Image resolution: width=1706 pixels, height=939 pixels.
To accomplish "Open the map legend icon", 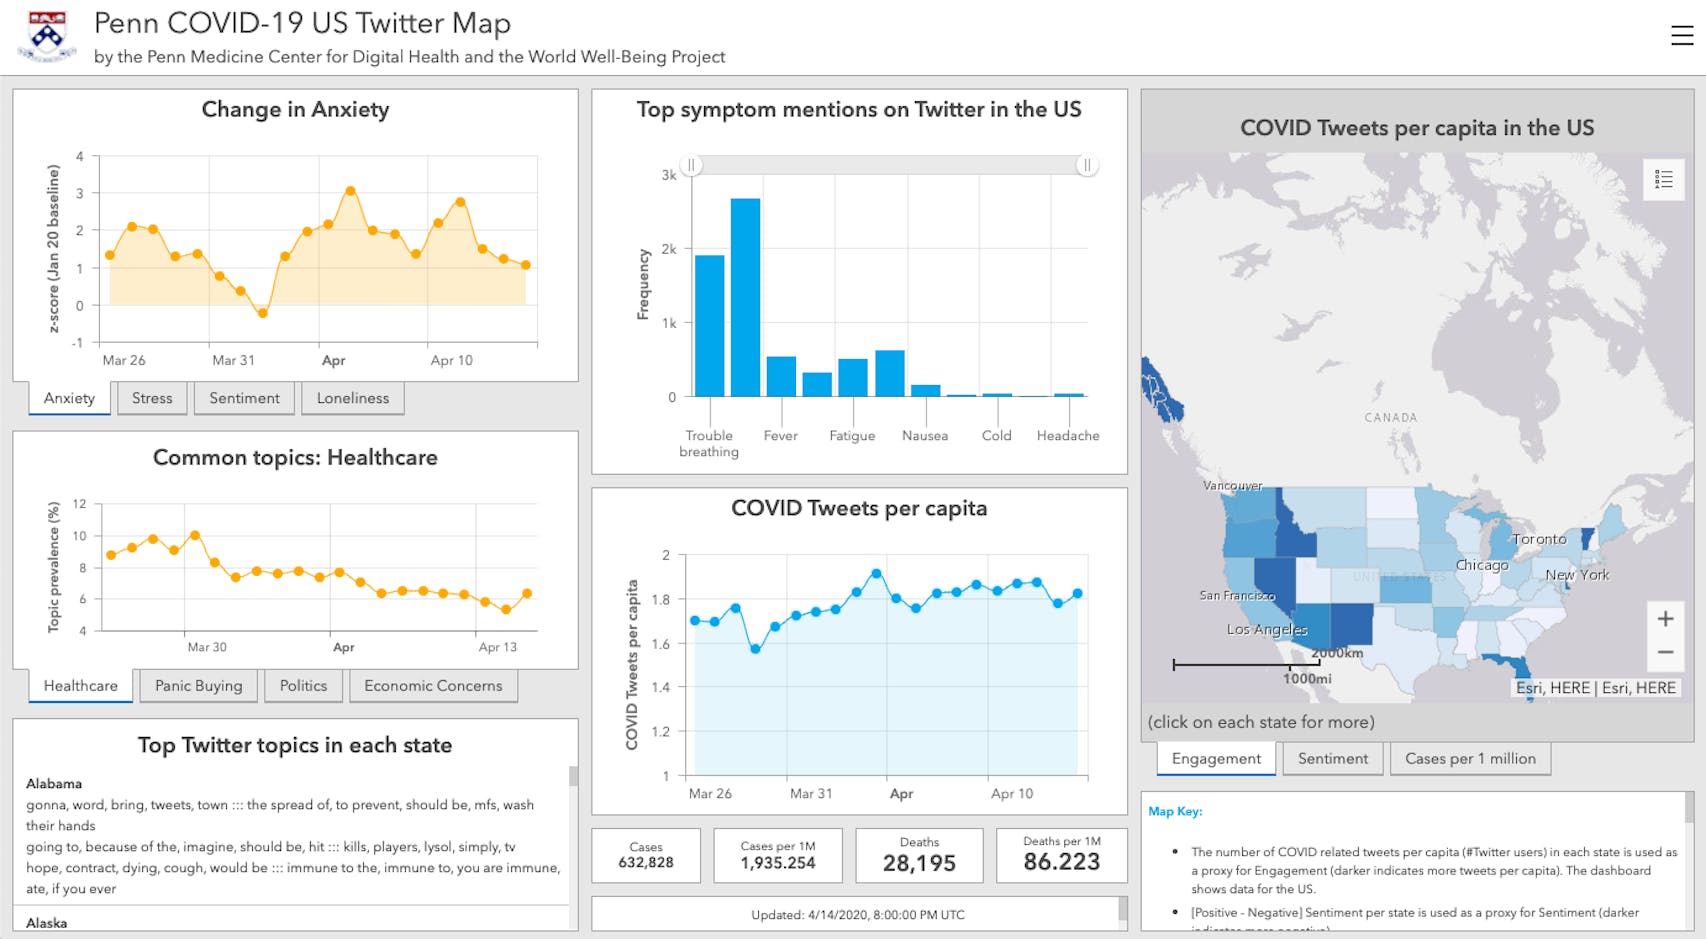I will [1665, 180].
